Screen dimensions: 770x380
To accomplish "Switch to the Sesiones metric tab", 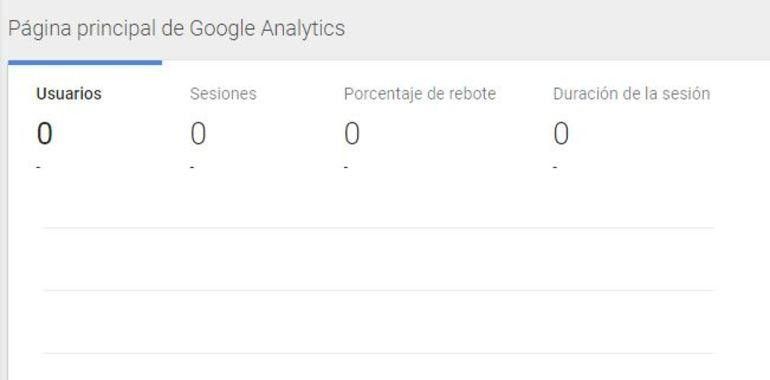I will click(223, 93).
